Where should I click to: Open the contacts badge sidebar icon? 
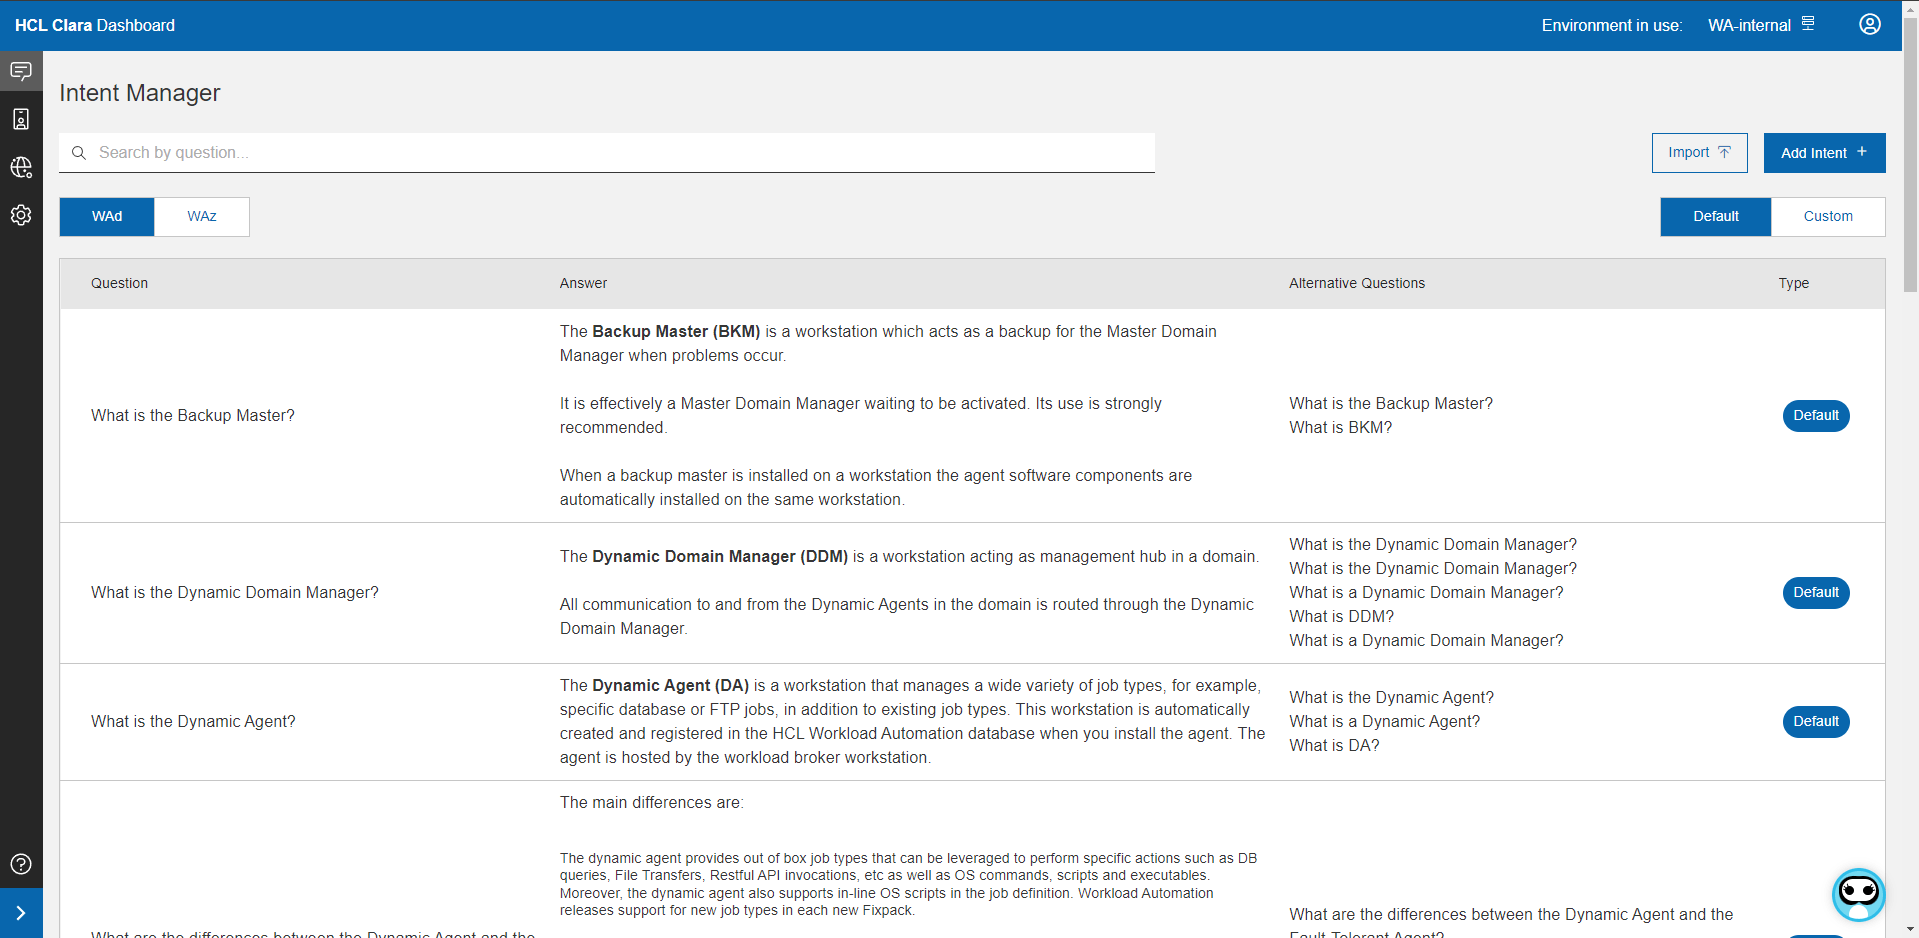coord(21,119)
